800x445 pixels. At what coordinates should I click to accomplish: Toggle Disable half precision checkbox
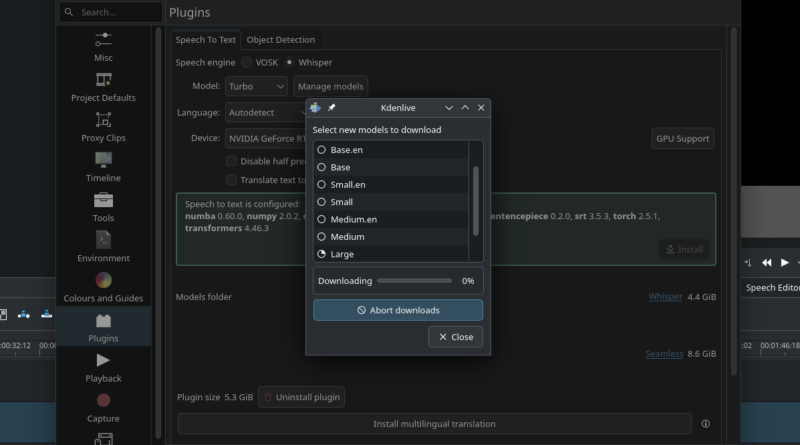(x=231, y=161)
